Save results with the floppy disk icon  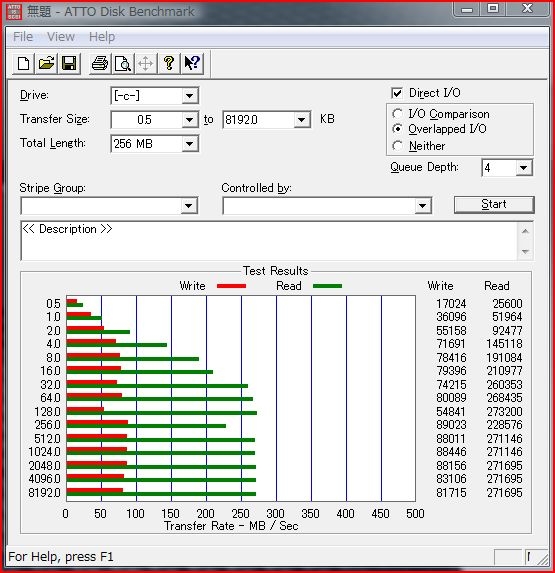click(x=69, y=63)
